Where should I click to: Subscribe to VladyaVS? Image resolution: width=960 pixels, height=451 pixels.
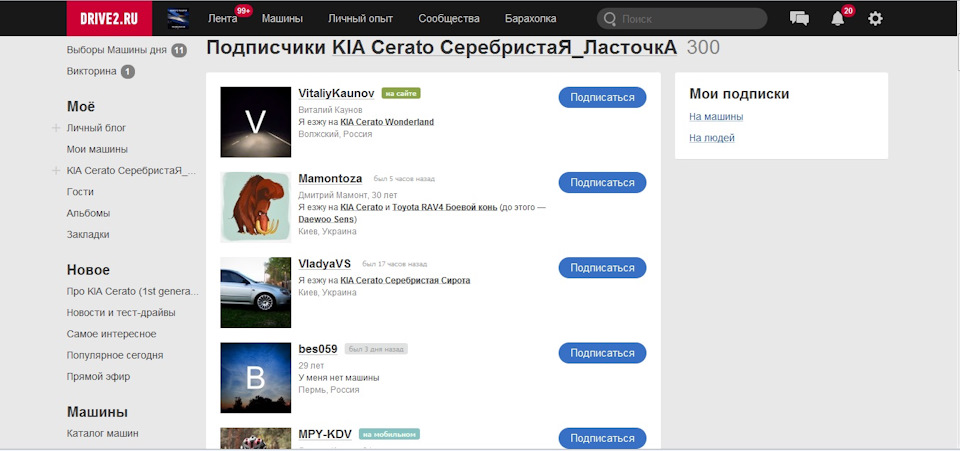tap(602, 267)
